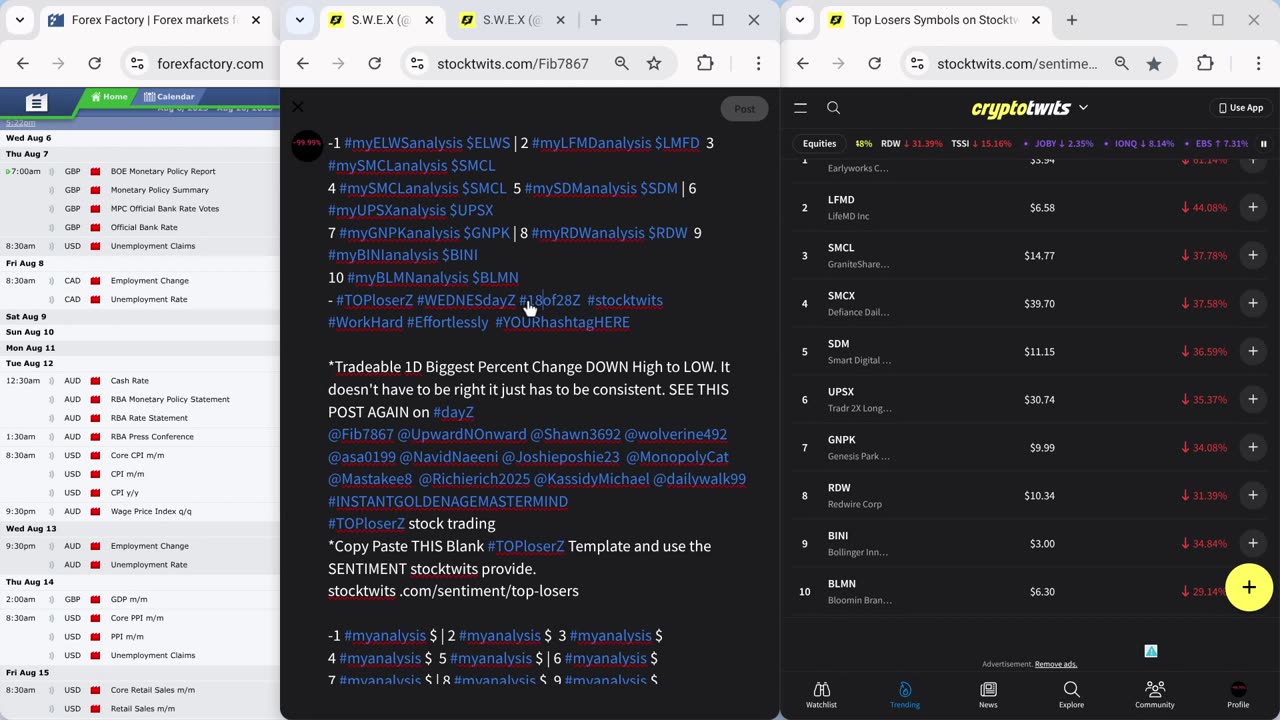Click the $LMFD cashtag in the post
Image resolution: width=1280 pixels, height=720 pixels.
pyautogui.click(x=677, y=143)
